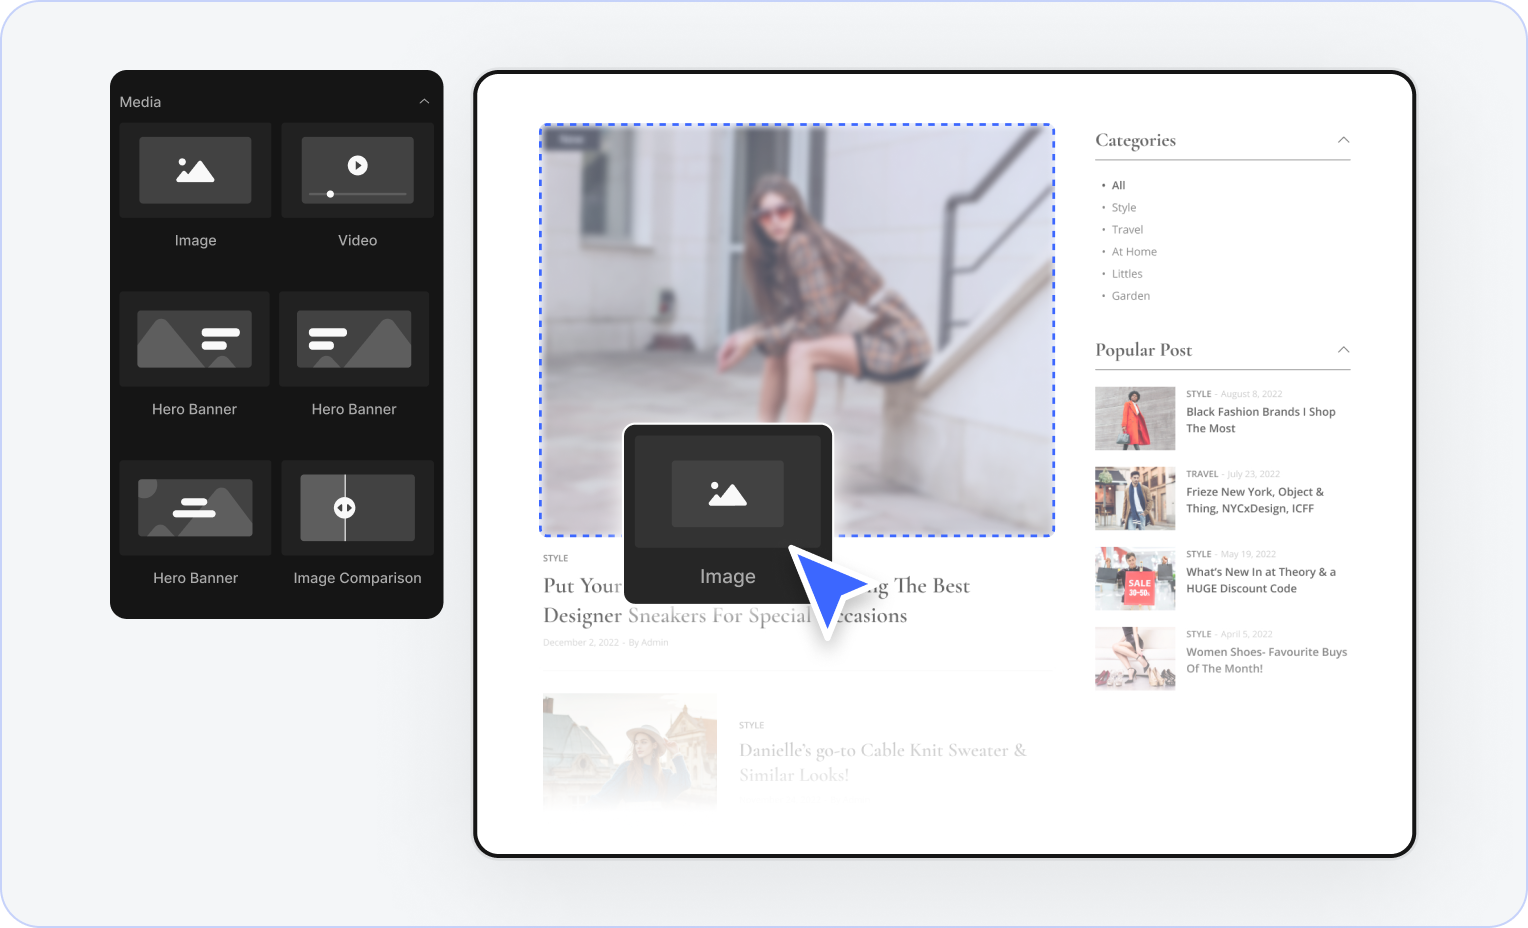Click the What's New In at Theory thumbnail
Image resolution: width=1528 pixels, height=928 pixels.
tap(1135, 578)
